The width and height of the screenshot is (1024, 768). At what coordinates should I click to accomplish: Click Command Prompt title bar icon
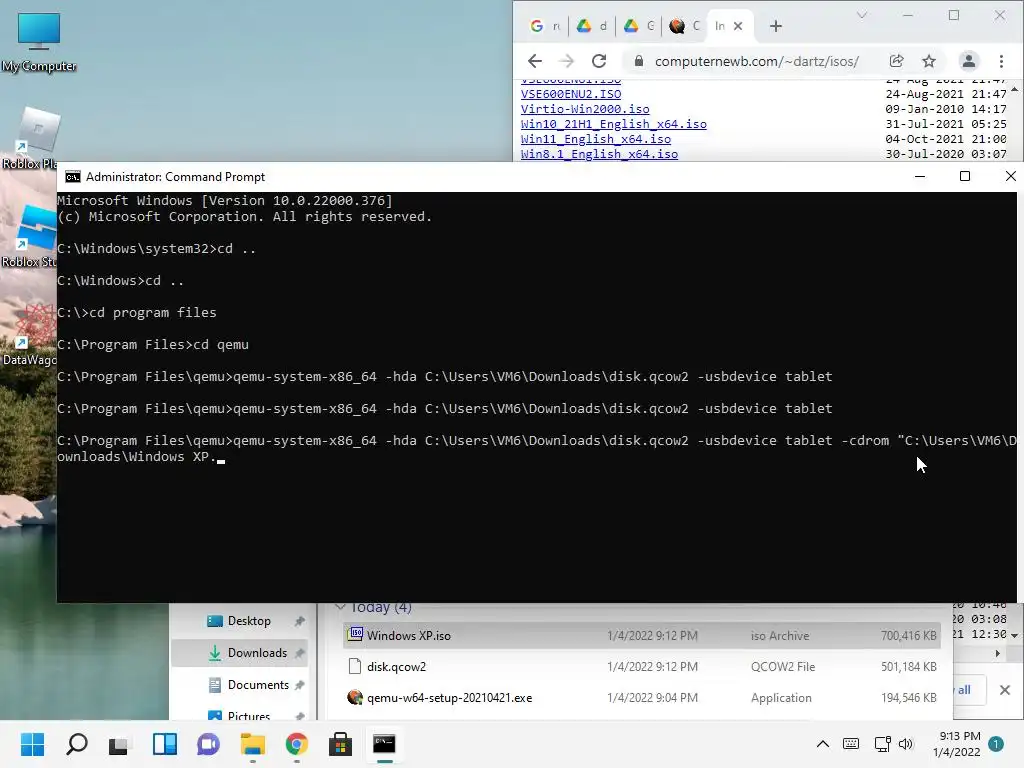point(72,177)
